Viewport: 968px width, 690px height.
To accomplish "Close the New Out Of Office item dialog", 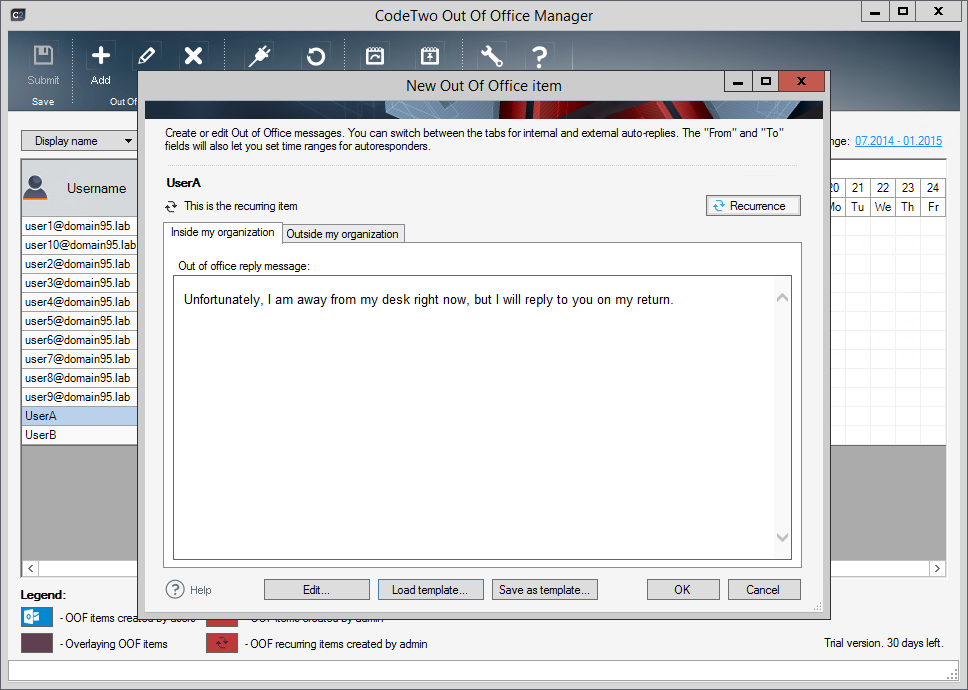I will pos(801,81).
